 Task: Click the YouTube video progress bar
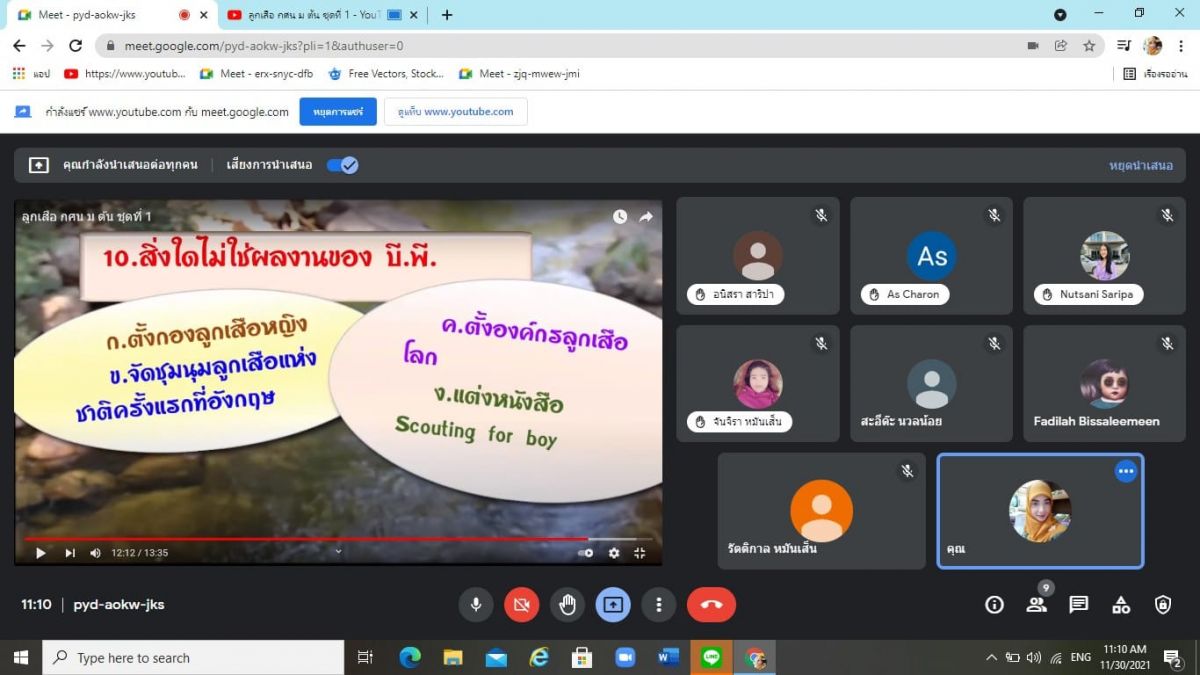tap(300, 539)
